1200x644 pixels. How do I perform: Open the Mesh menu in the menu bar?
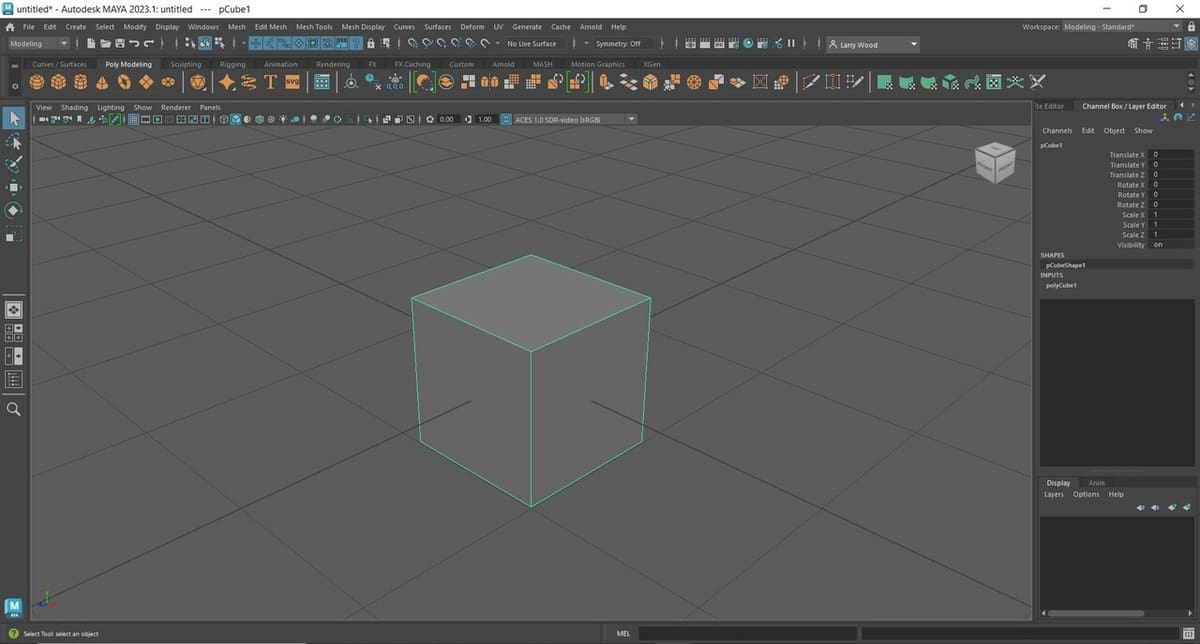(x=236, y=27)
